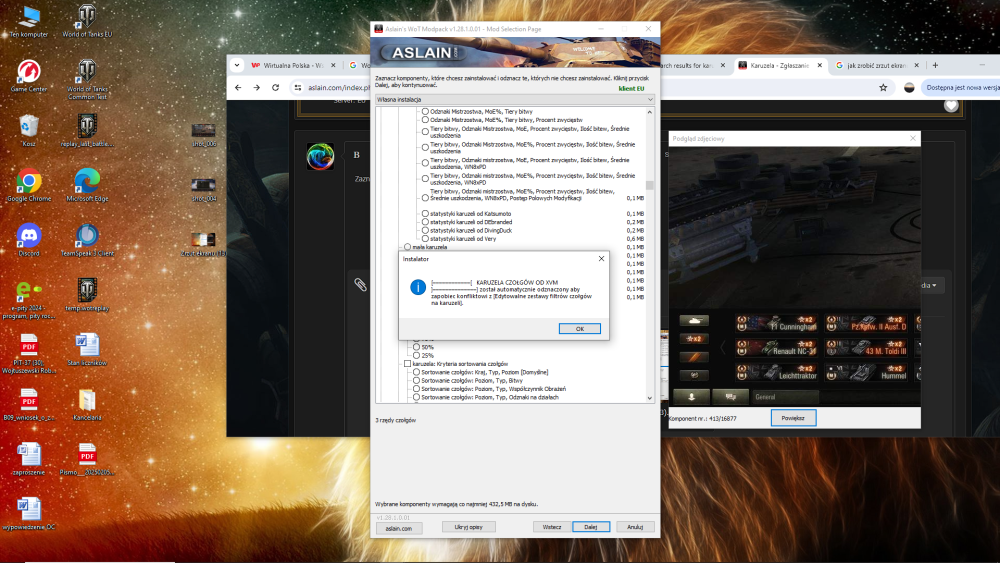Click mod list scrollbar down arrow
Image resolution: width=1000 pixels, height=563 pixels.
[x=650, y=398]
